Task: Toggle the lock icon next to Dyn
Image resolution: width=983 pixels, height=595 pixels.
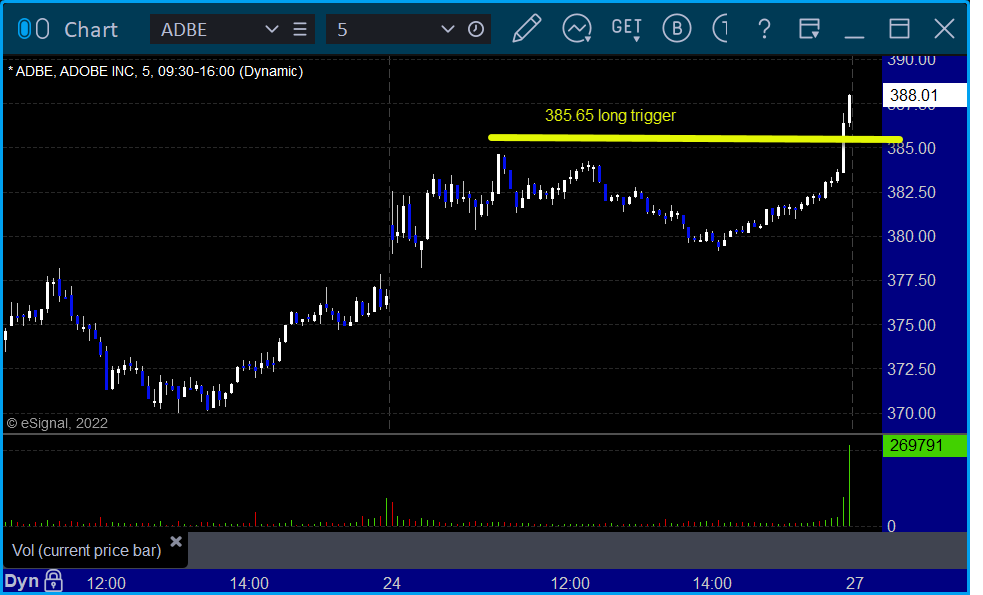Action: [53, 581]
